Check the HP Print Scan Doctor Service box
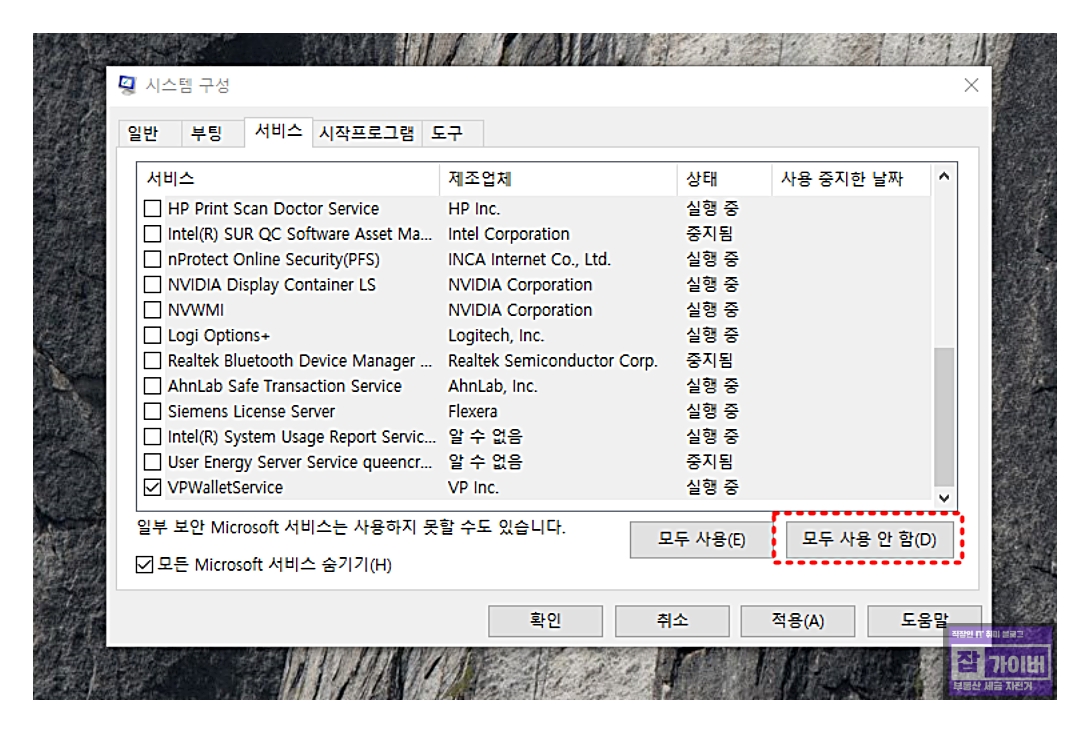Viewport: 1090px width, 733px height. click(152, 208)
